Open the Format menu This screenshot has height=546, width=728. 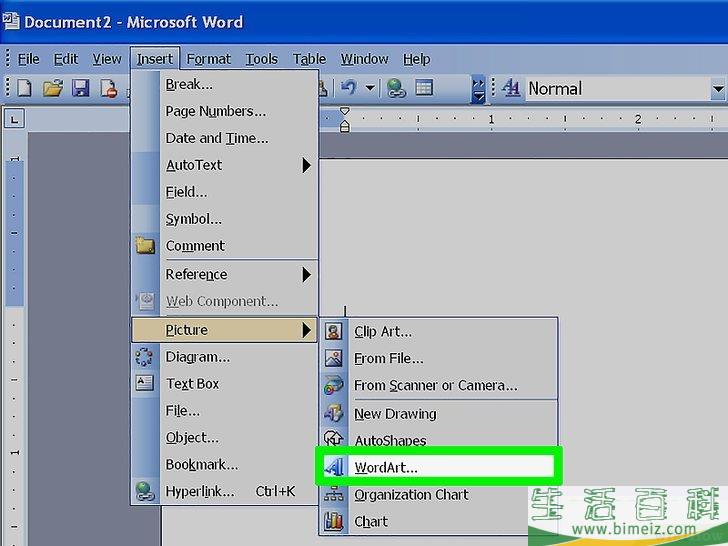pyautogui.click(x=208, y=59)
